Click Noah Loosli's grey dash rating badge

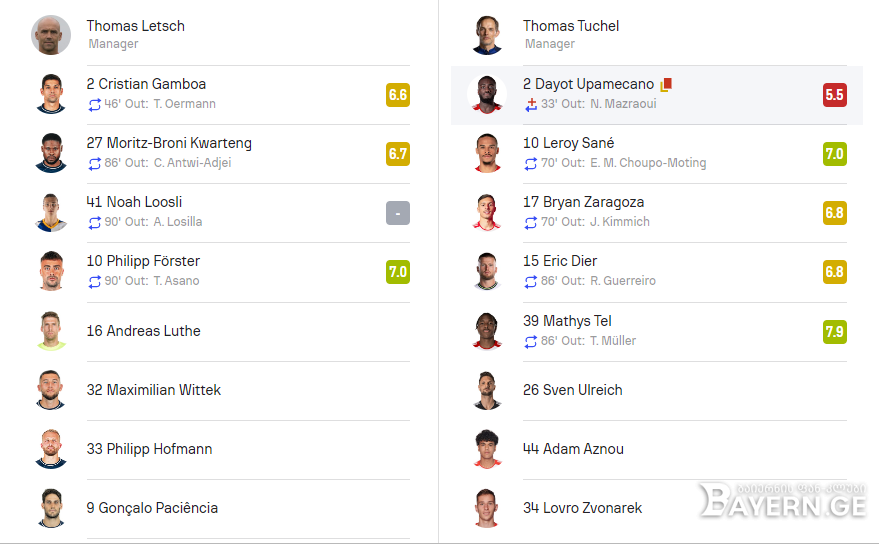(x=398, y=213)
